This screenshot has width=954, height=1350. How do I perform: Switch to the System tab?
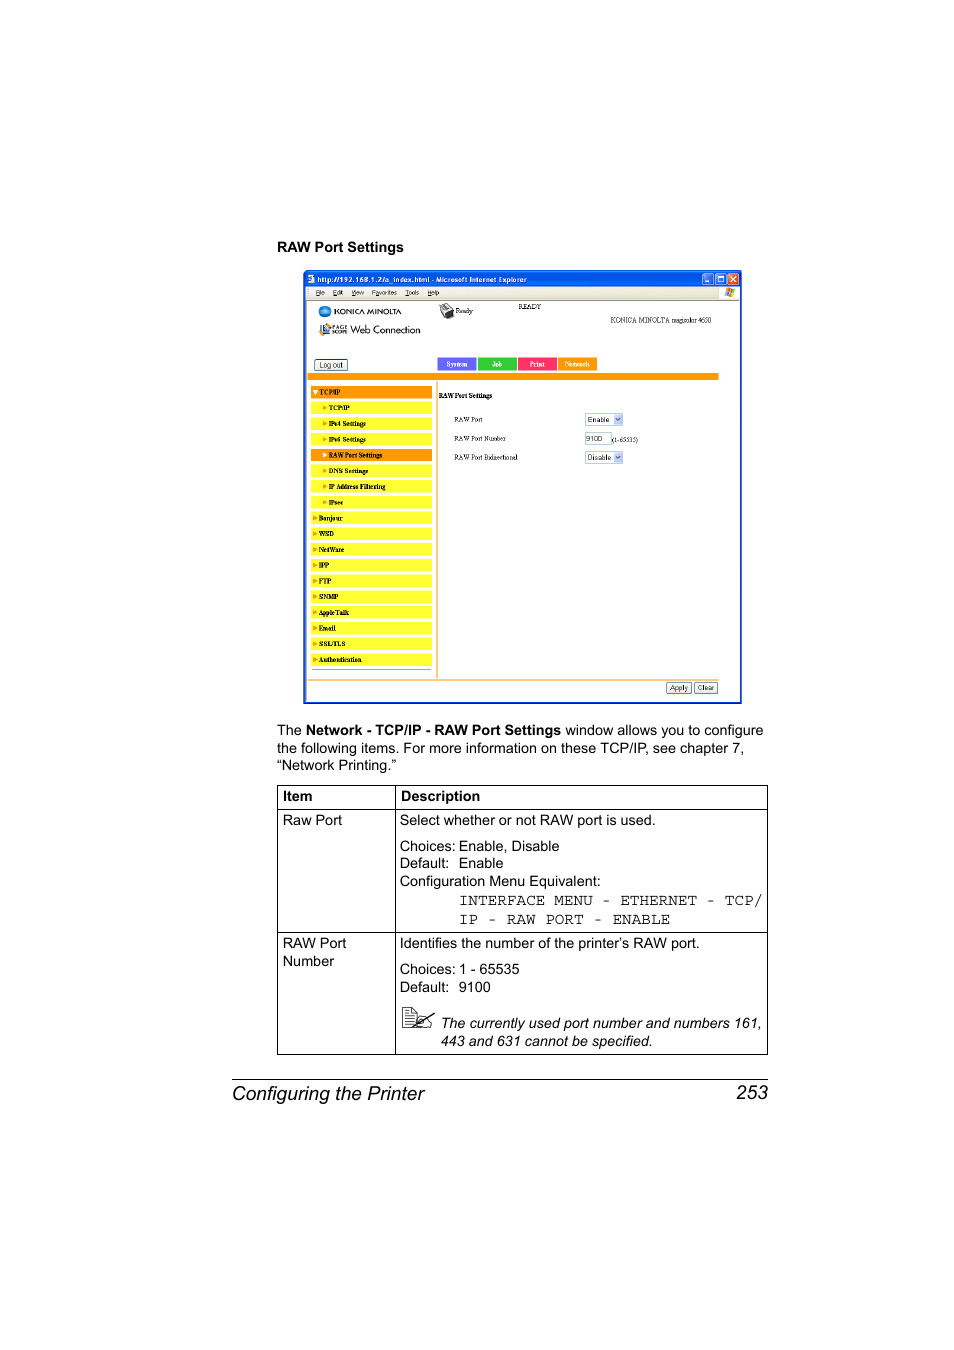click(457, 364)
